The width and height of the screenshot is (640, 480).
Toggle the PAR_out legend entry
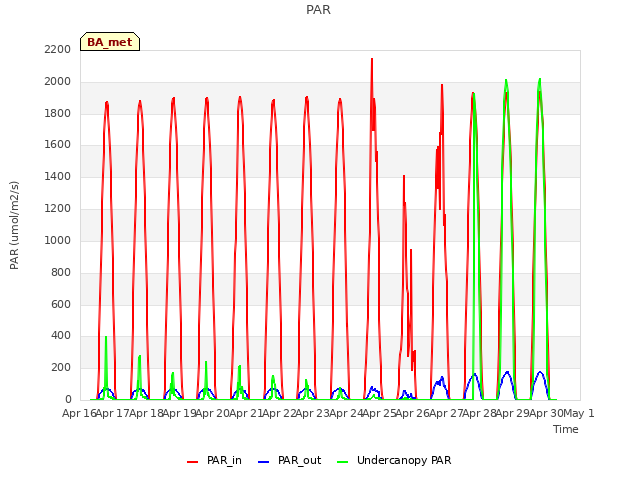point(289,460)
